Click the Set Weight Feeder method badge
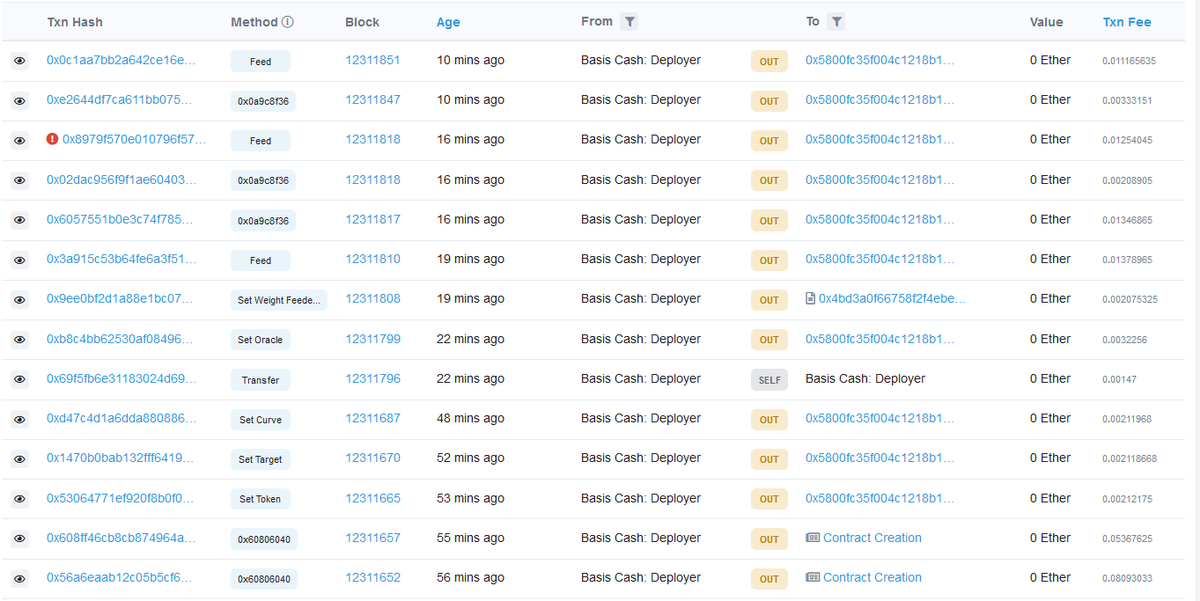This screenshot has height=601, width=1200. [x=279, y=300]
